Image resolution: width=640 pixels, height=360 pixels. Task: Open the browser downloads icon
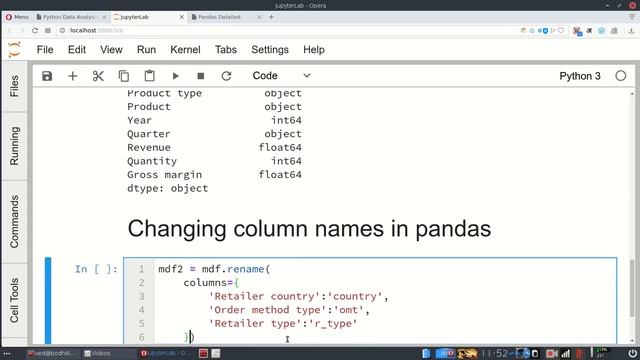tap(631, 31)
